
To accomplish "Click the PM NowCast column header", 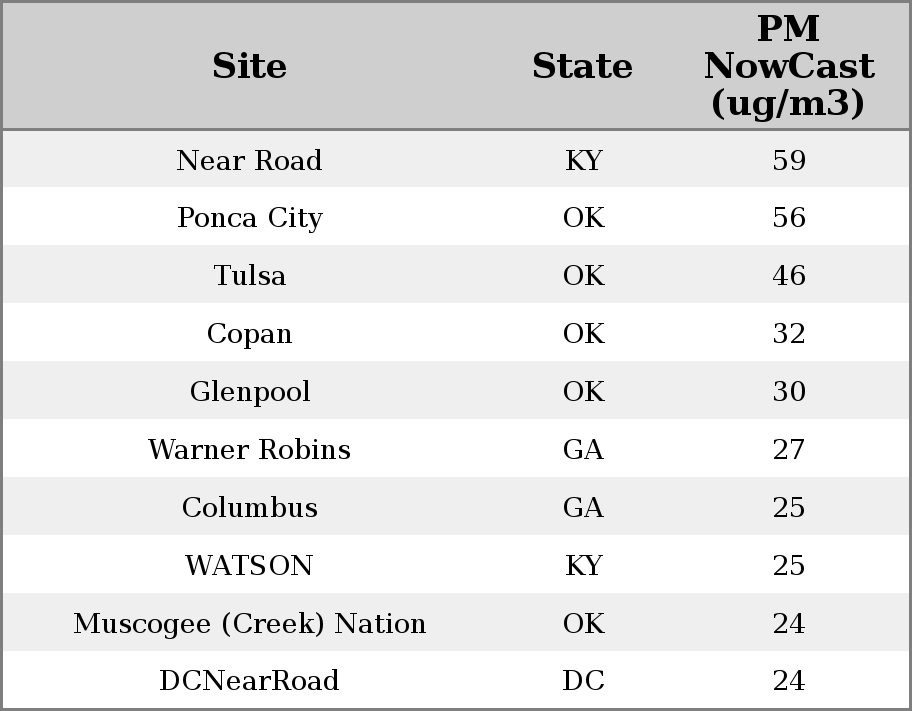I will pos(788,66).
